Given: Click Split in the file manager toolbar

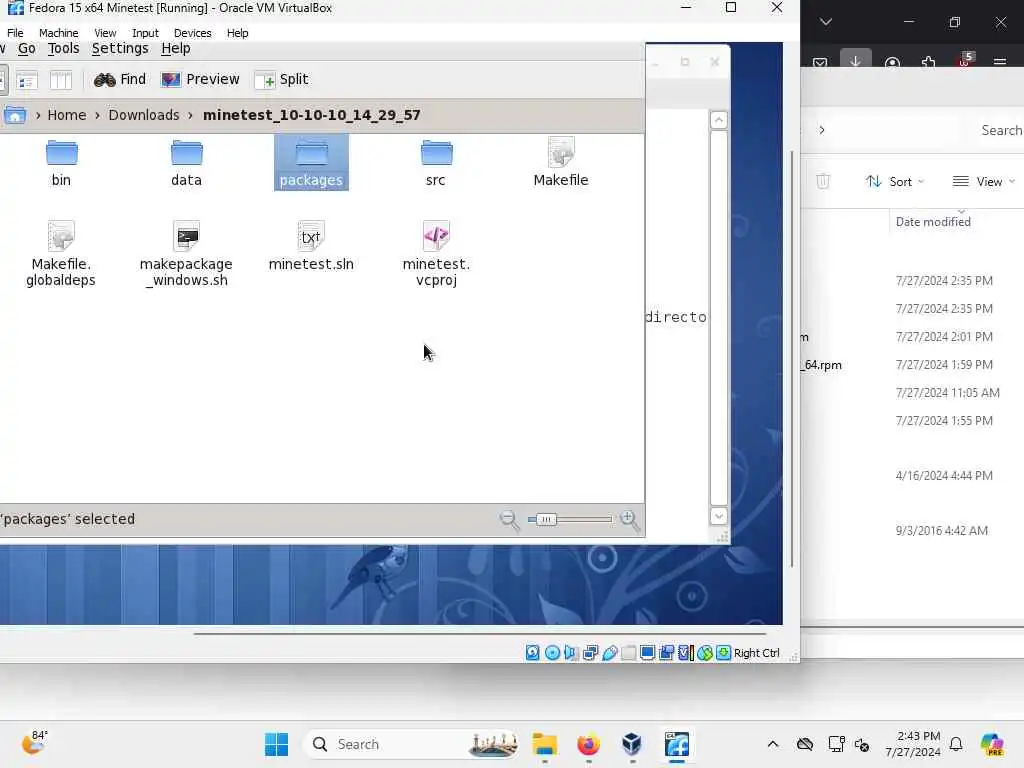Looking at the screenshot, I should pos(281,79).
